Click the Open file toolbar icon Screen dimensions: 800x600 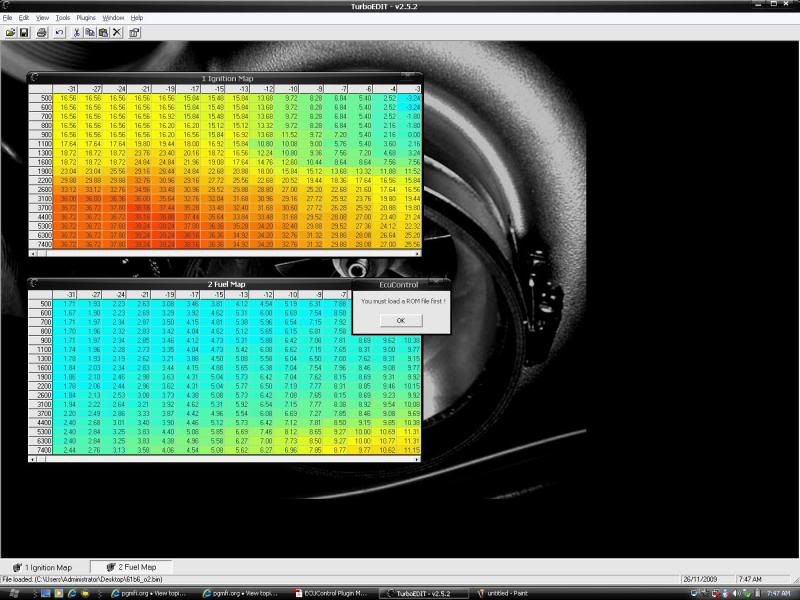coord(10,33)
